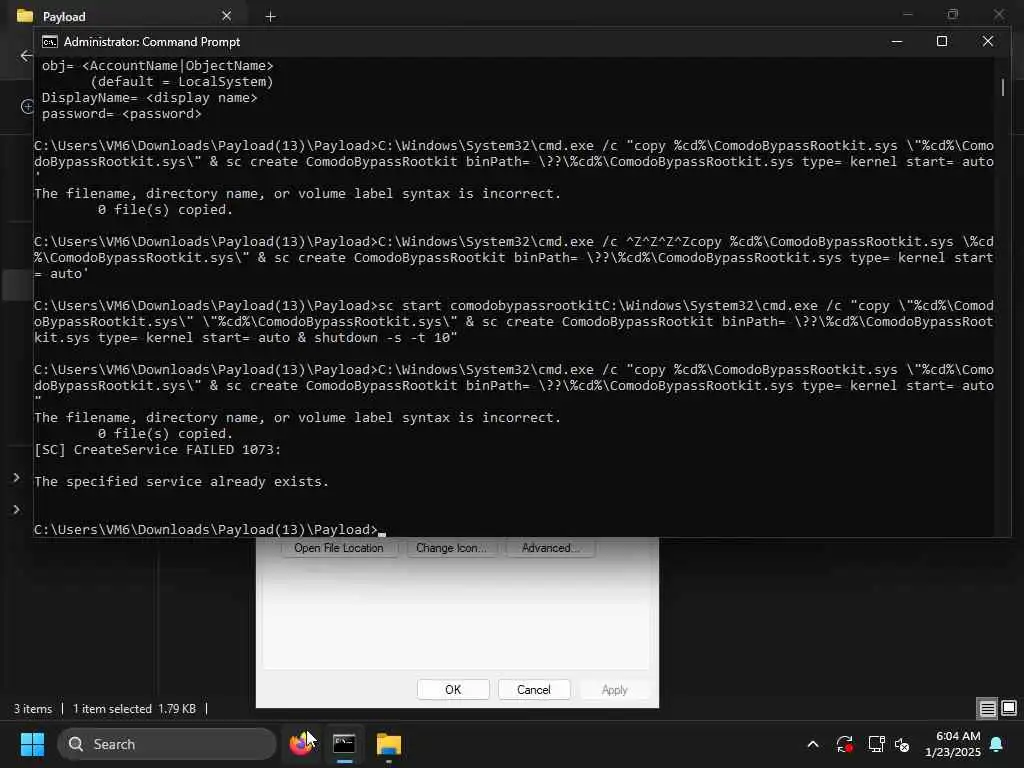This screenshot has height=768, width=1024.
Task: Click the Change Icon button
Action: (451, 548)
